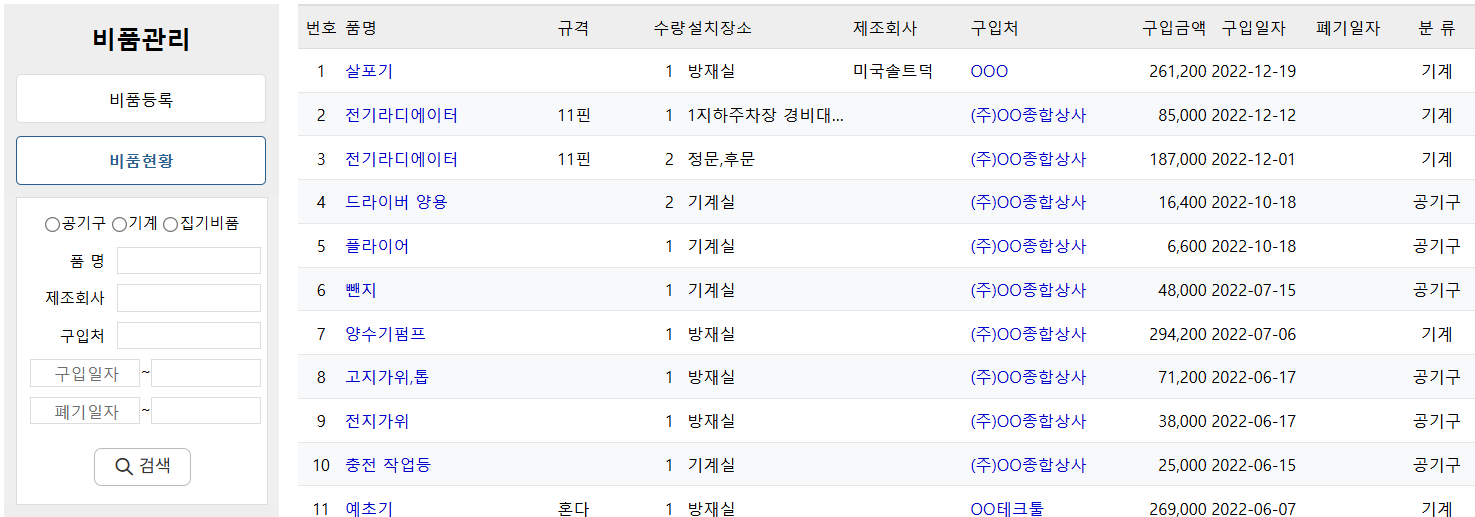Open the 충전 작업등 item link
Screen dimensions: 1475x517
click(x=388, y=465)
